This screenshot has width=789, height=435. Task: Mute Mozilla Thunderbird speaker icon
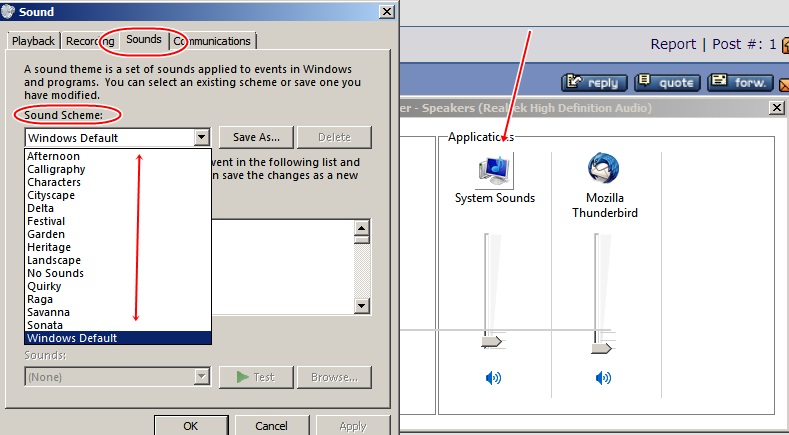pos(603,378)
